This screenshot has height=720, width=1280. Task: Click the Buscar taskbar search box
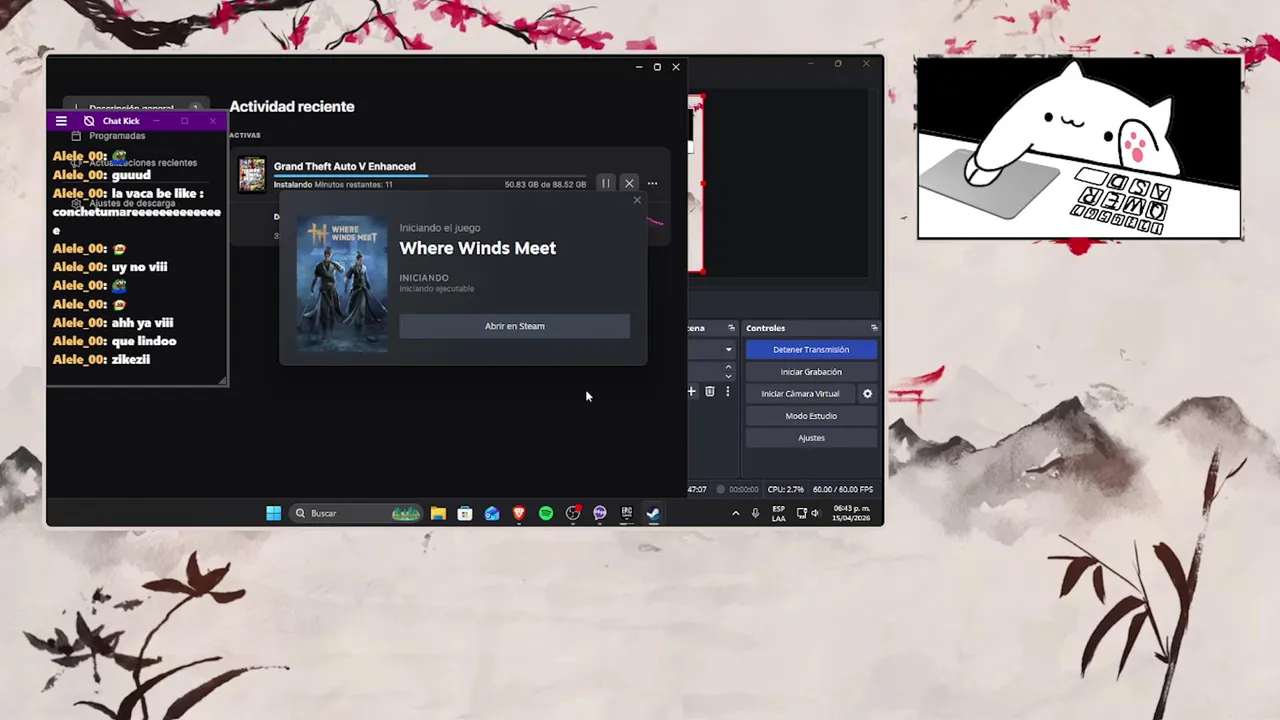click(x=356, y=513)
